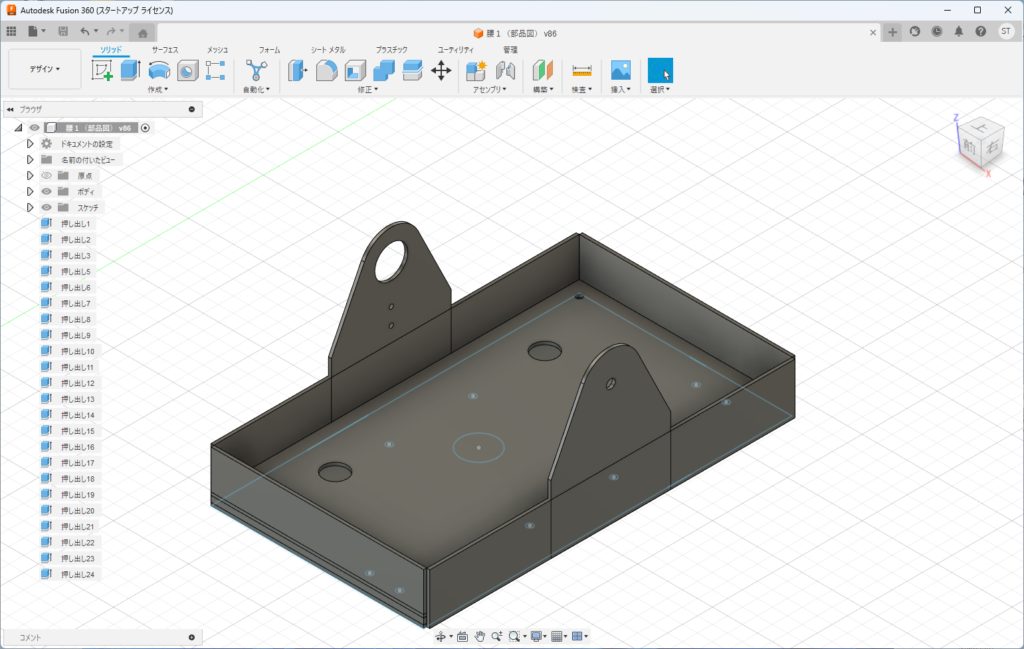1024x649 pixels.
Task: Click the Automated Modeling icon
Action: tap(257, 71)
